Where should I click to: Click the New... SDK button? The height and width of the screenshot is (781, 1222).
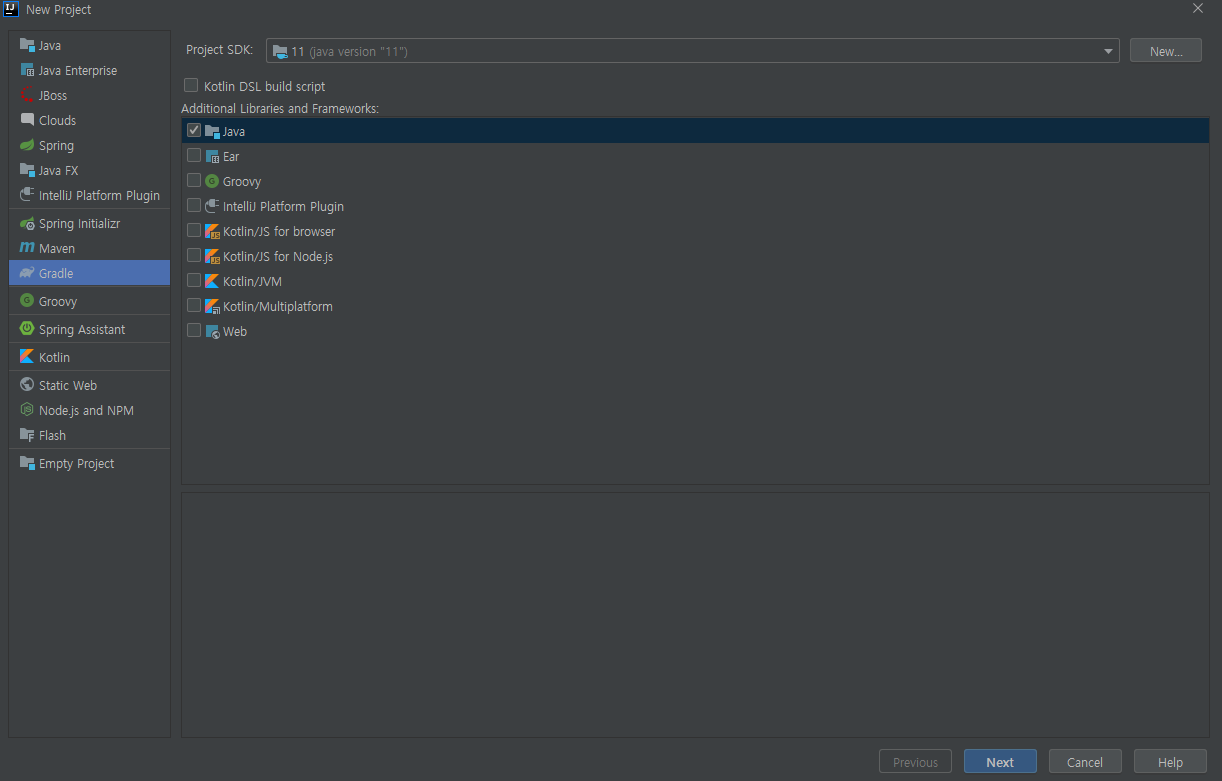pos(1166,51)
